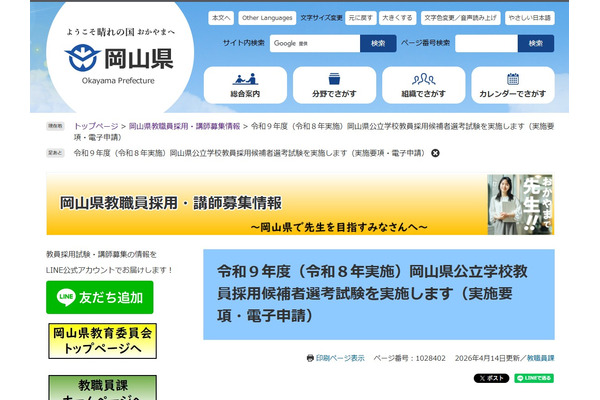600x400 pixels.
Task: Open 分野でさがす category search button
Action: click(x=334, y=85)
